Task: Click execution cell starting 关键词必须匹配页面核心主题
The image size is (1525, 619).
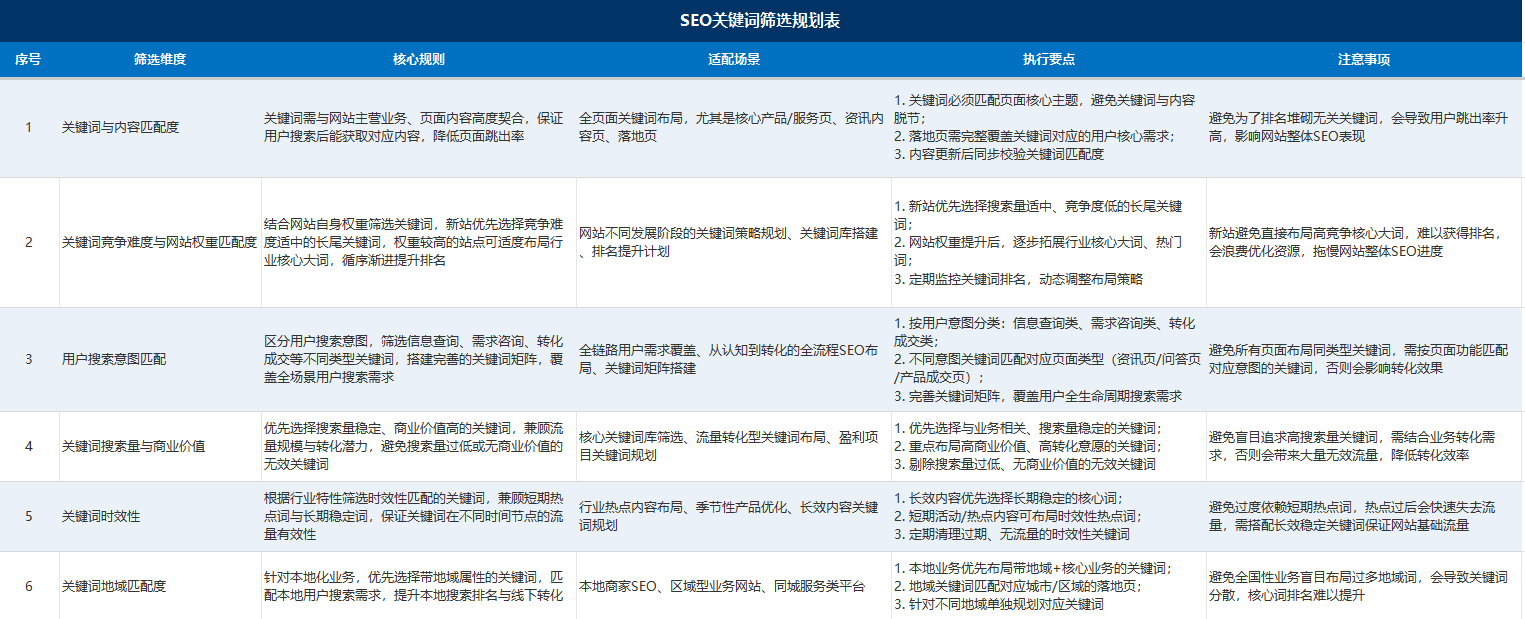Action: tap(1049, 128)
